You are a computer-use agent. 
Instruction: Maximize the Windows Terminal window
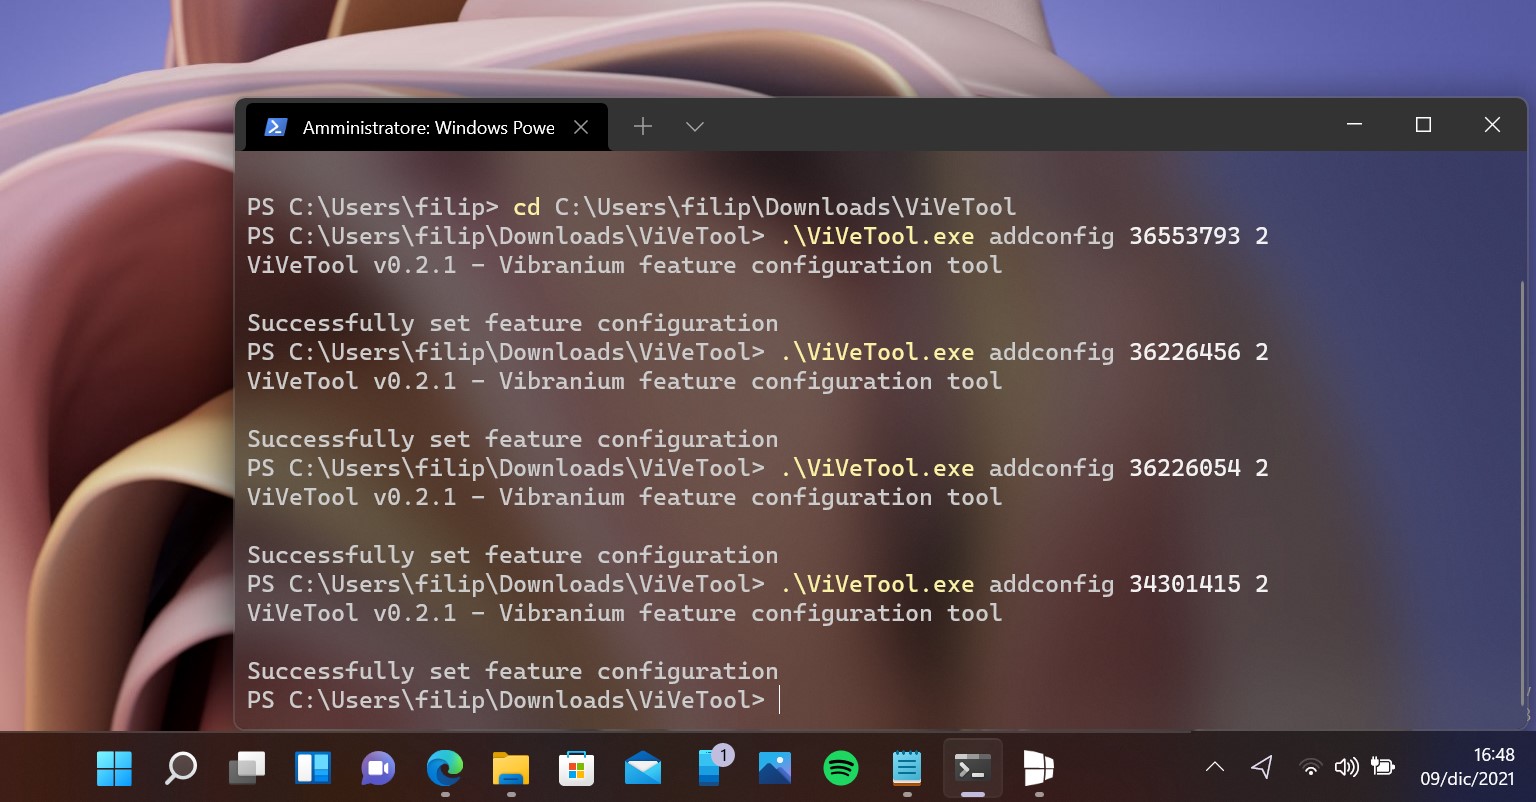1423,125
